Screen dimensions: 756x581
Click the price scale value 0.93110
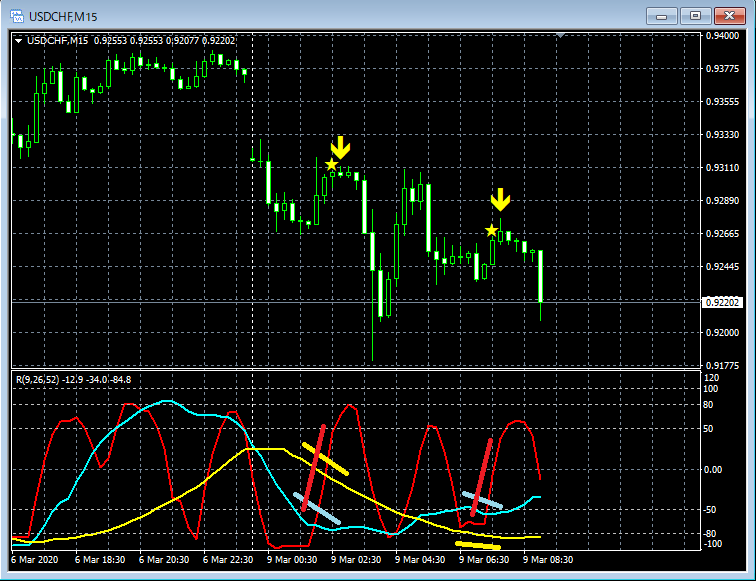722,168
